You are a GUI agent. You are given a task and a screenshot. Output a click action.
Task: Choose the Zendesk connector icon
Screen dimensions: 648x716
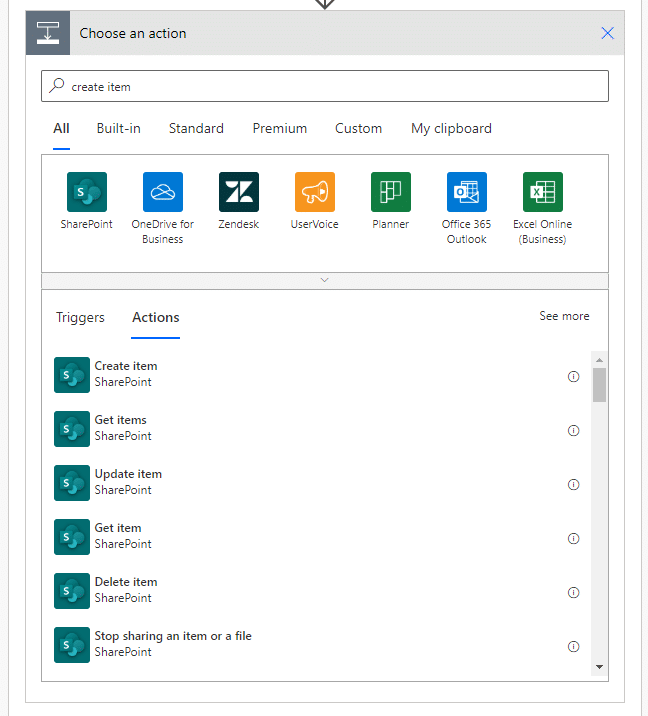[239, 192]
